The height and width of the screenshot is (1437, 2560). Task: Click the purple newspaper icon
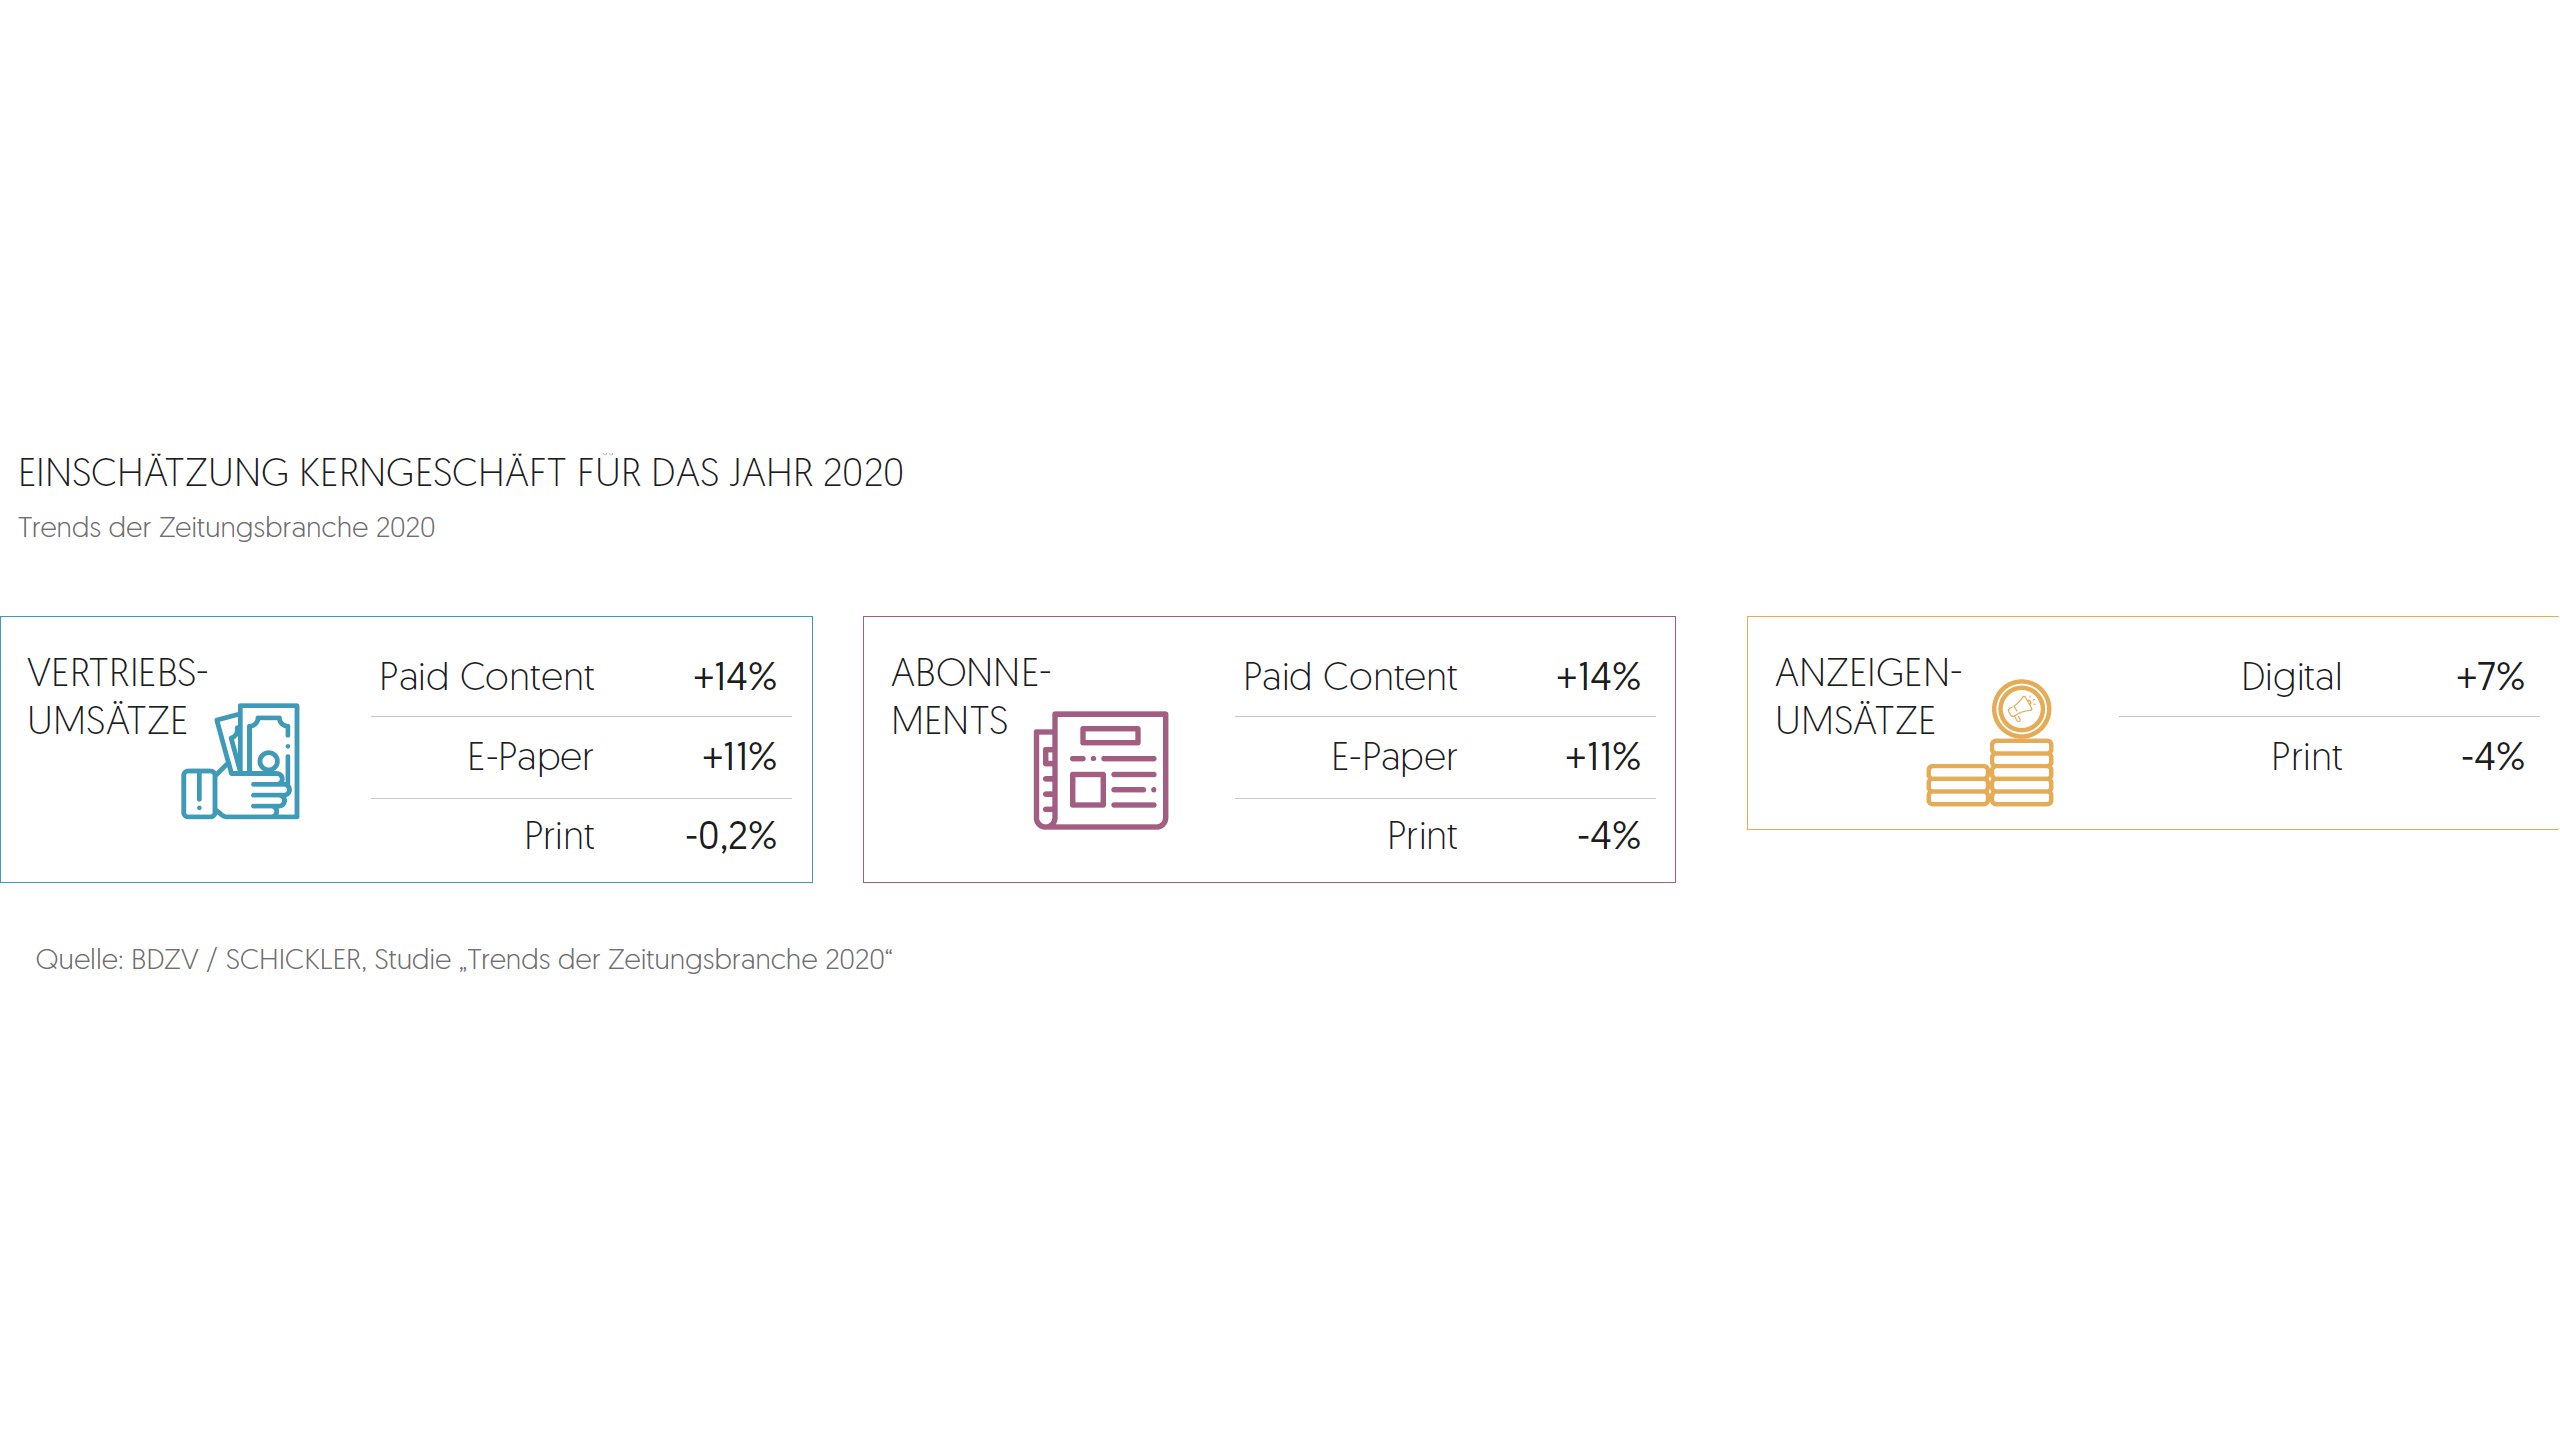[1101, 769]
